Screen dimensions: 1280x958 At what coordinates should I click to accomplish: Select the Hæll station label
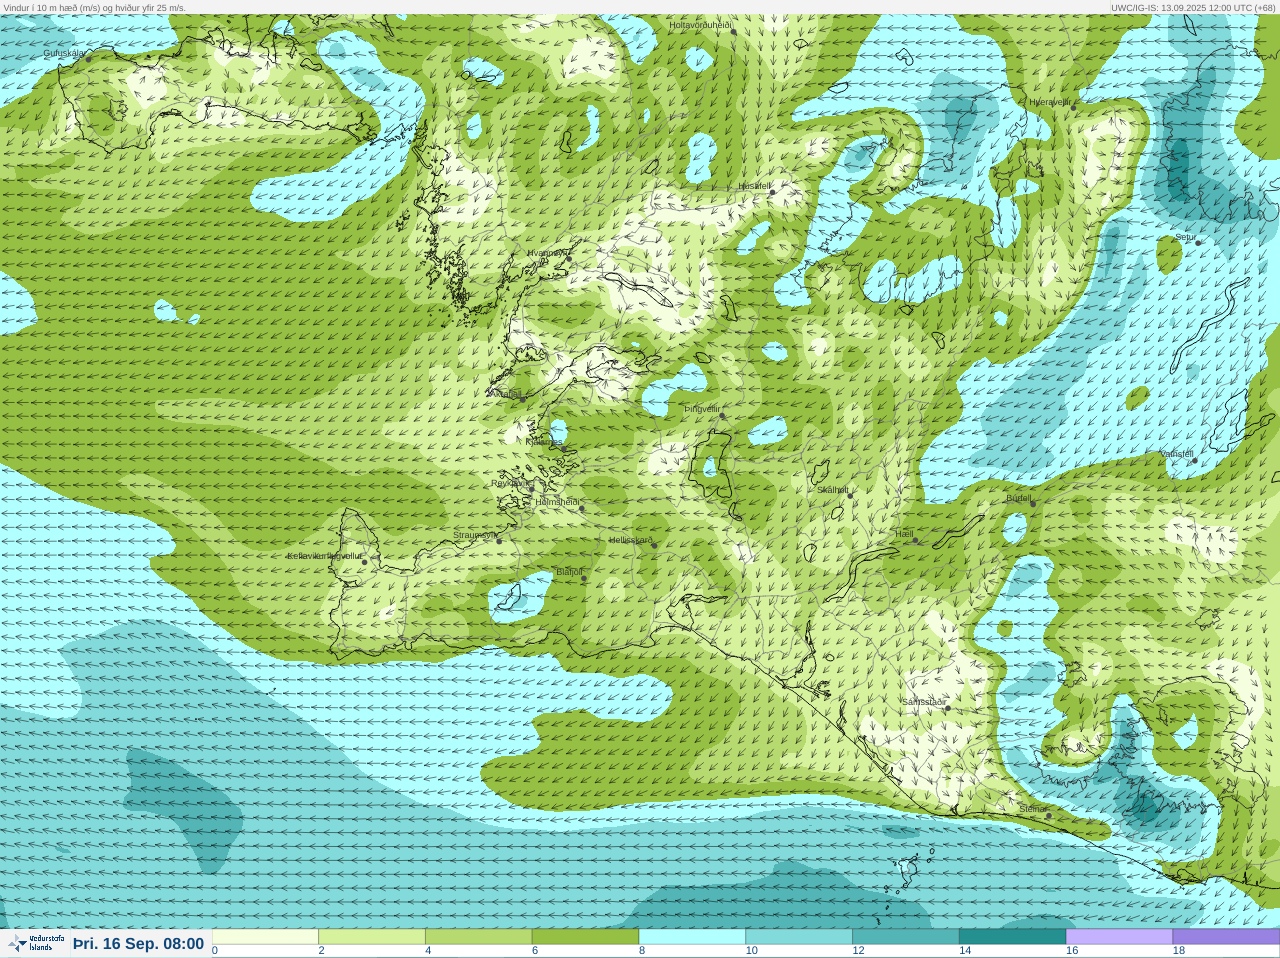pyautogui.click(x=905, y=534)
